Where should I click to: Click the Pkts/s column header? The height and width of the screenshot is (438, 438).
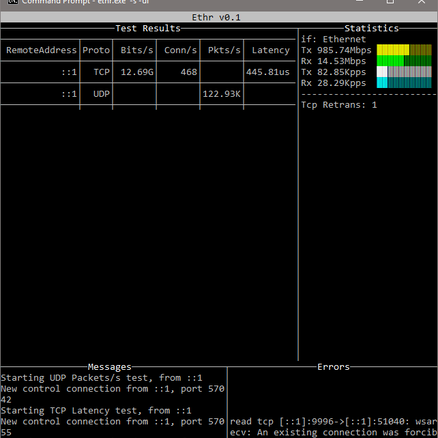coord(224,50)
